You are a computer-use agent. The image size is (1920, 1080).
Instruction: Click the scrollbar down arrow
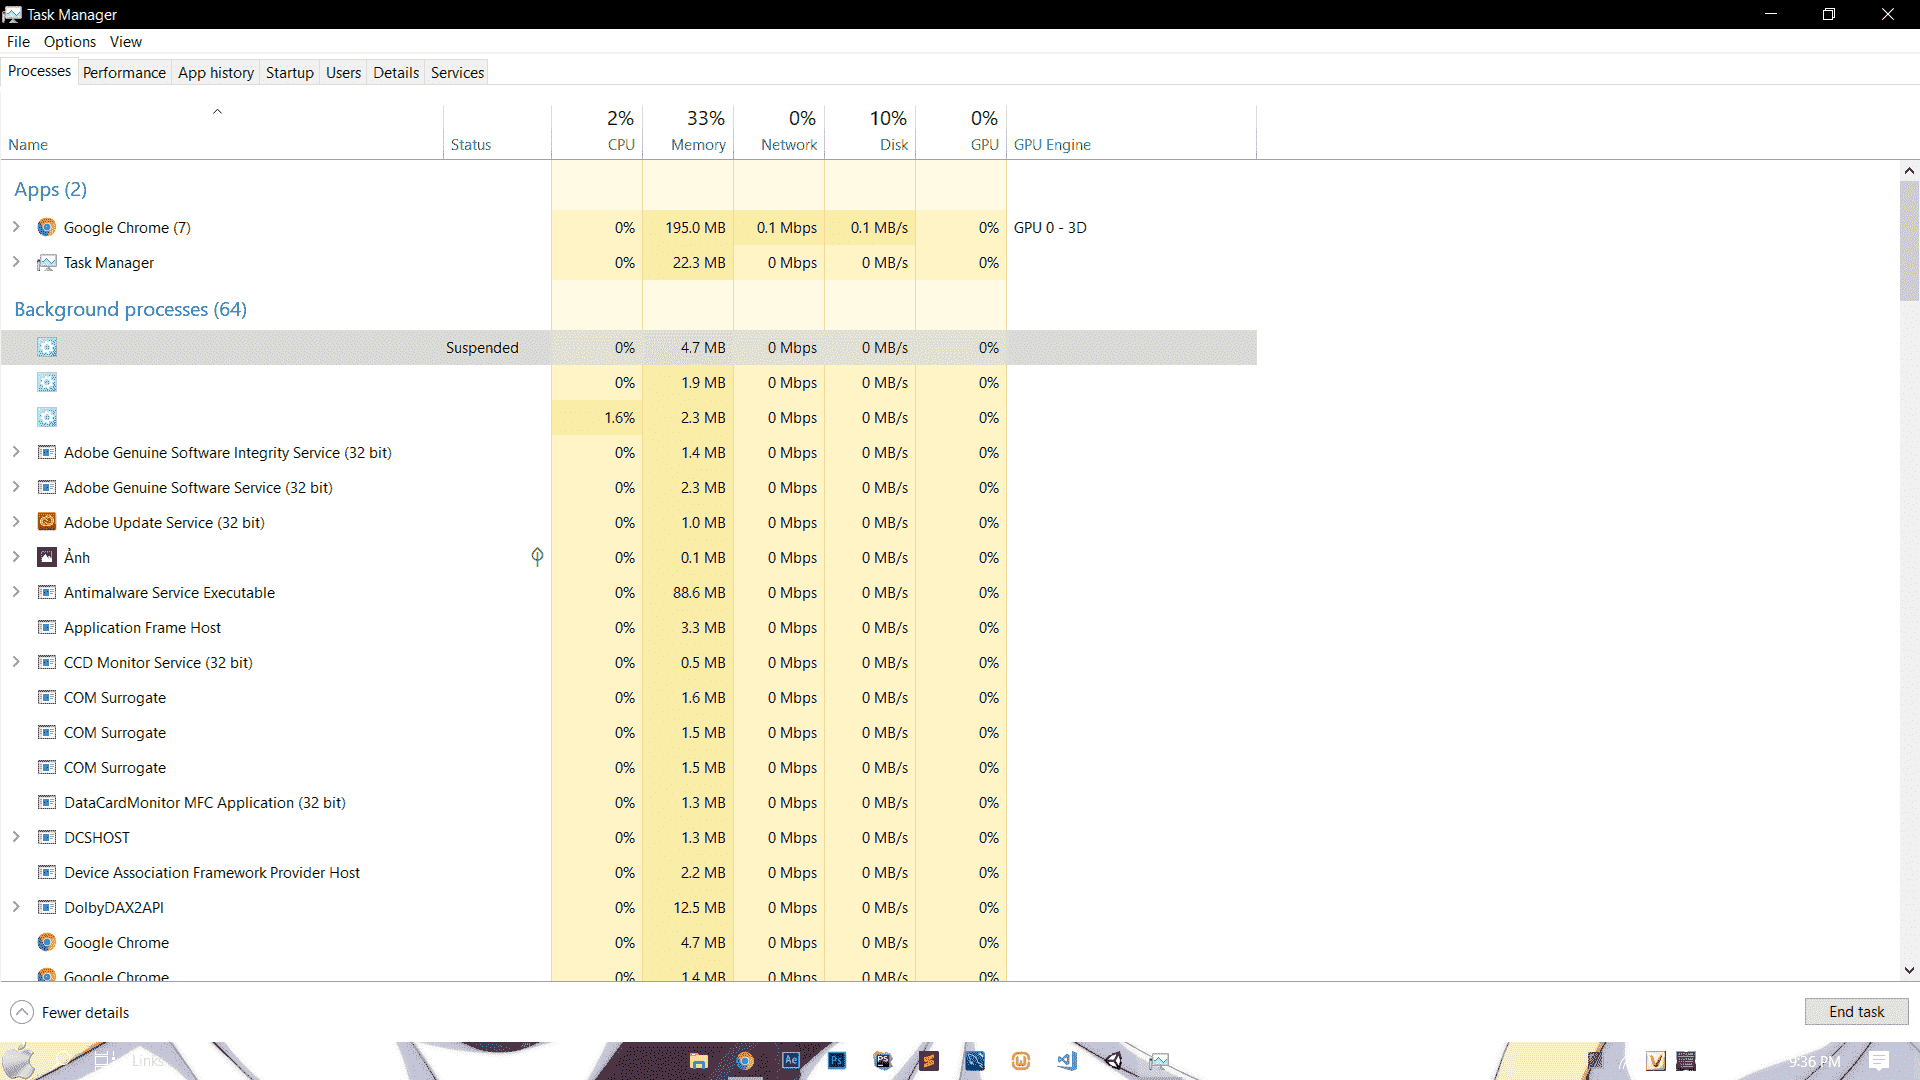click(1909, 970)
